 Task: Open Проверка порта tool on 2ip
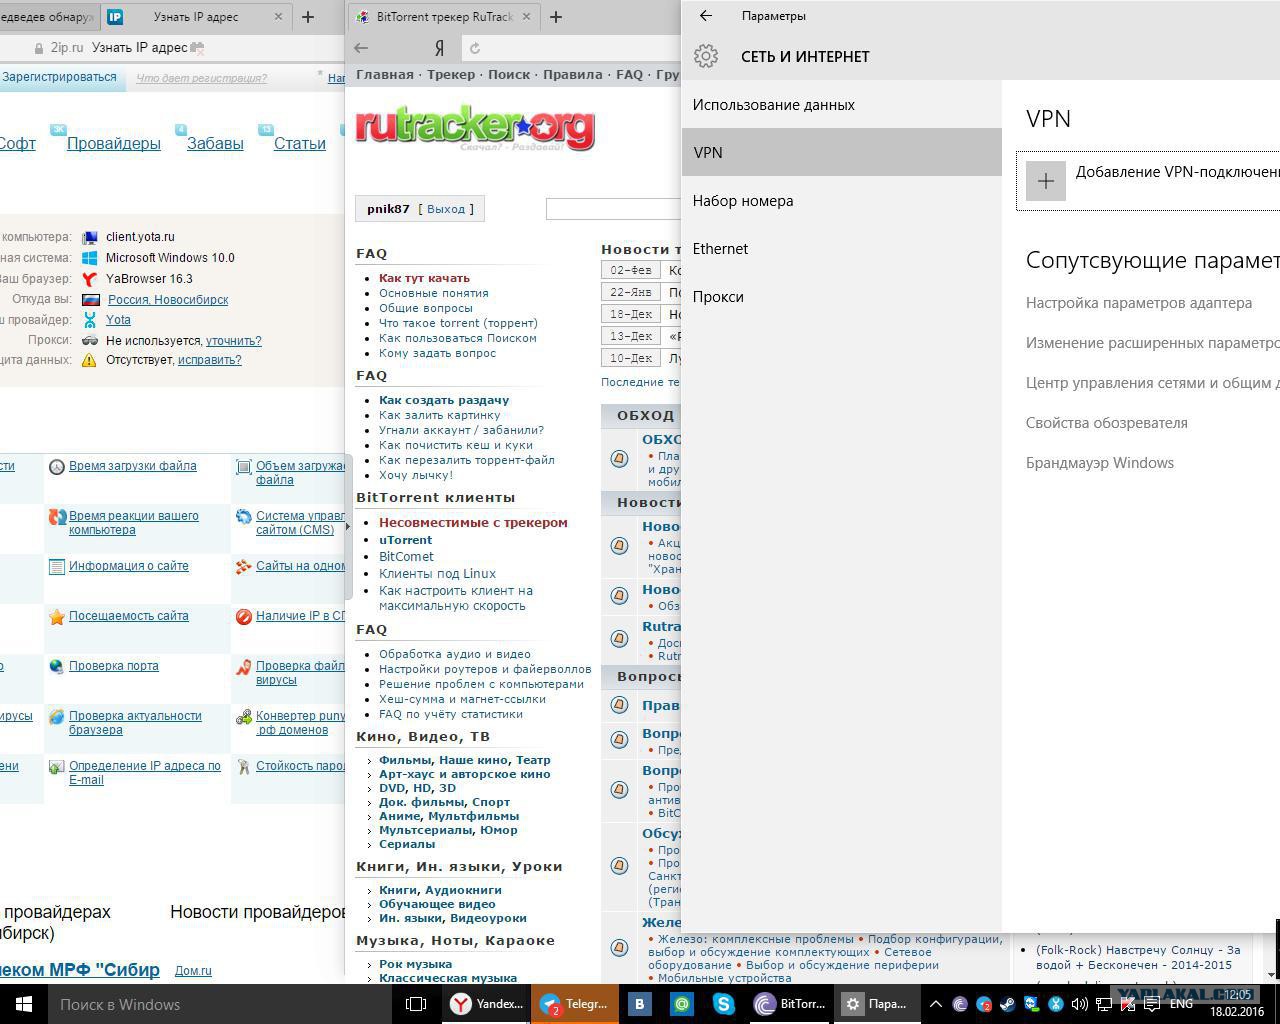pyautogui.click(x=114, y=666)
